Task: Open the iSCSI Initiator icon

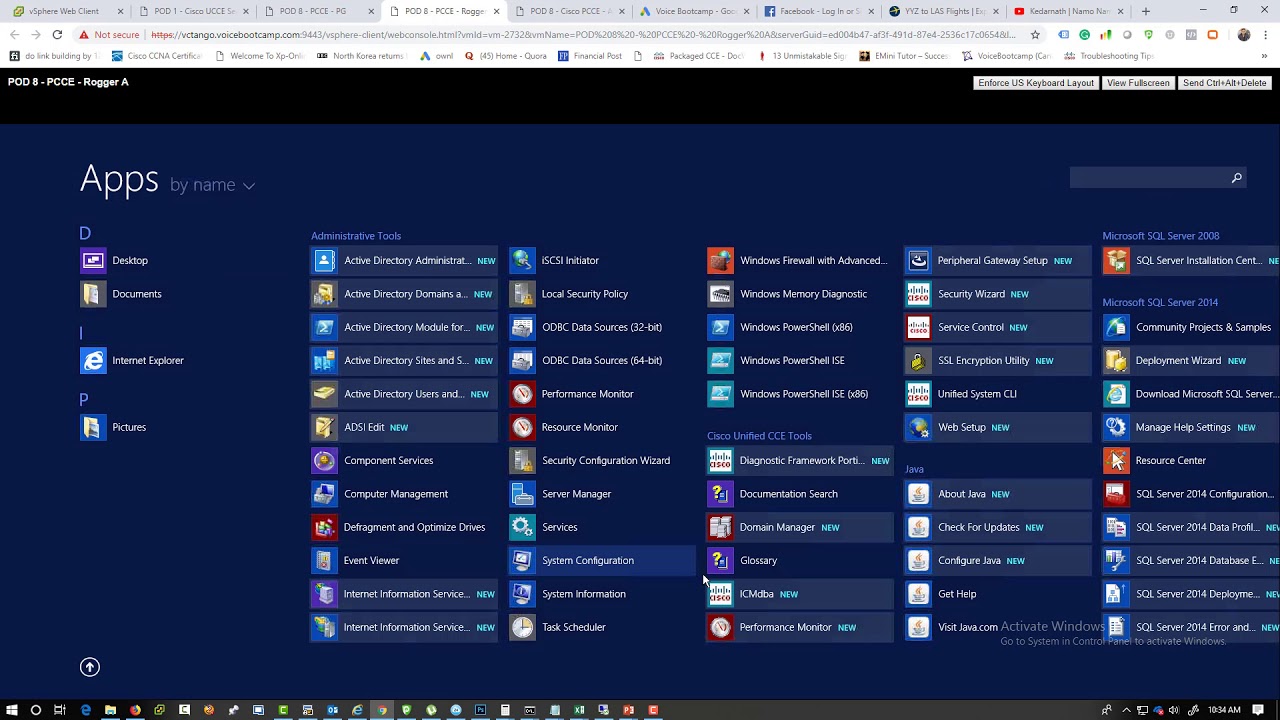Action: (x=522, y=261)
